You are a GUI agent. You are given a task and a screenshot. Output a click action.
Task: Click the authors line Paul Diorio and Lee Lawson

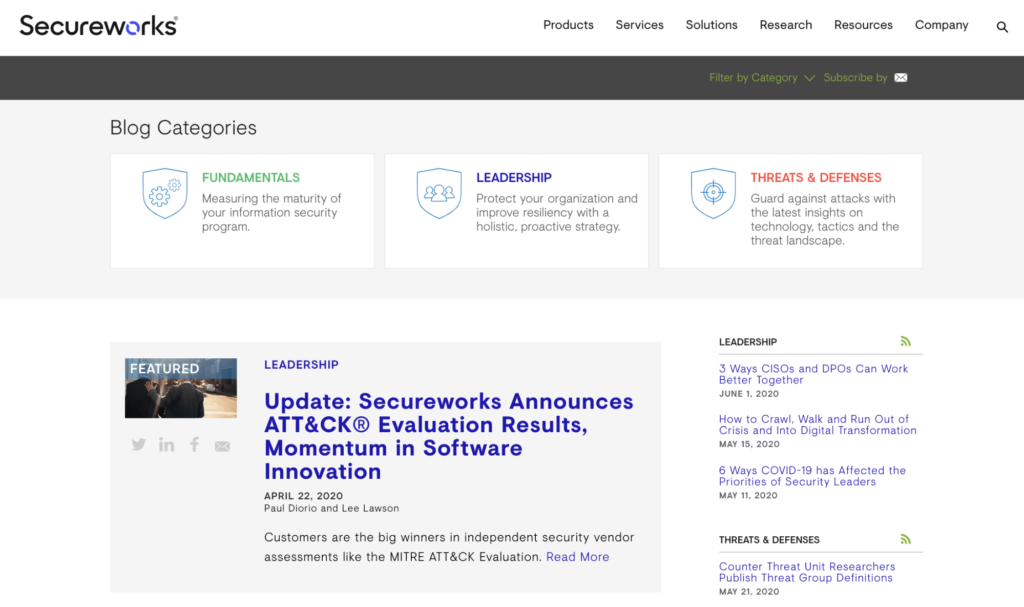pyautogui.click(x=331, y=508)
